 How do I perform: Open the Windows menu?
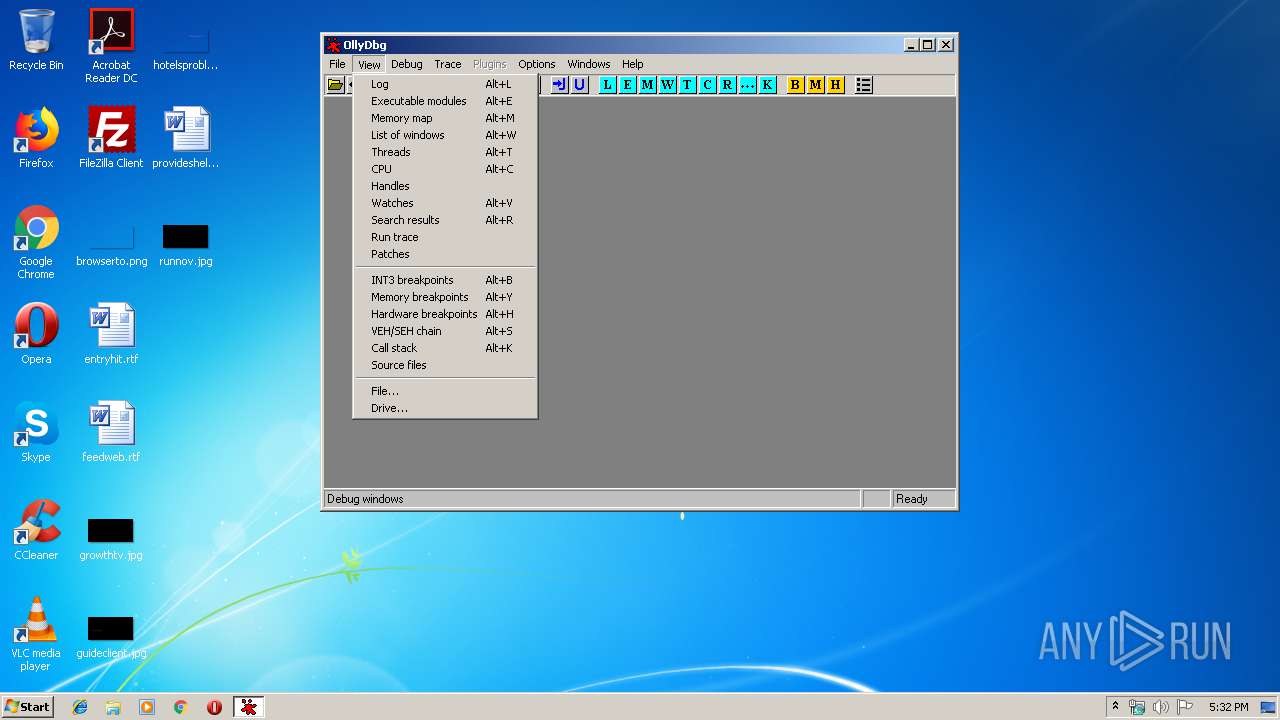[588, 64]
